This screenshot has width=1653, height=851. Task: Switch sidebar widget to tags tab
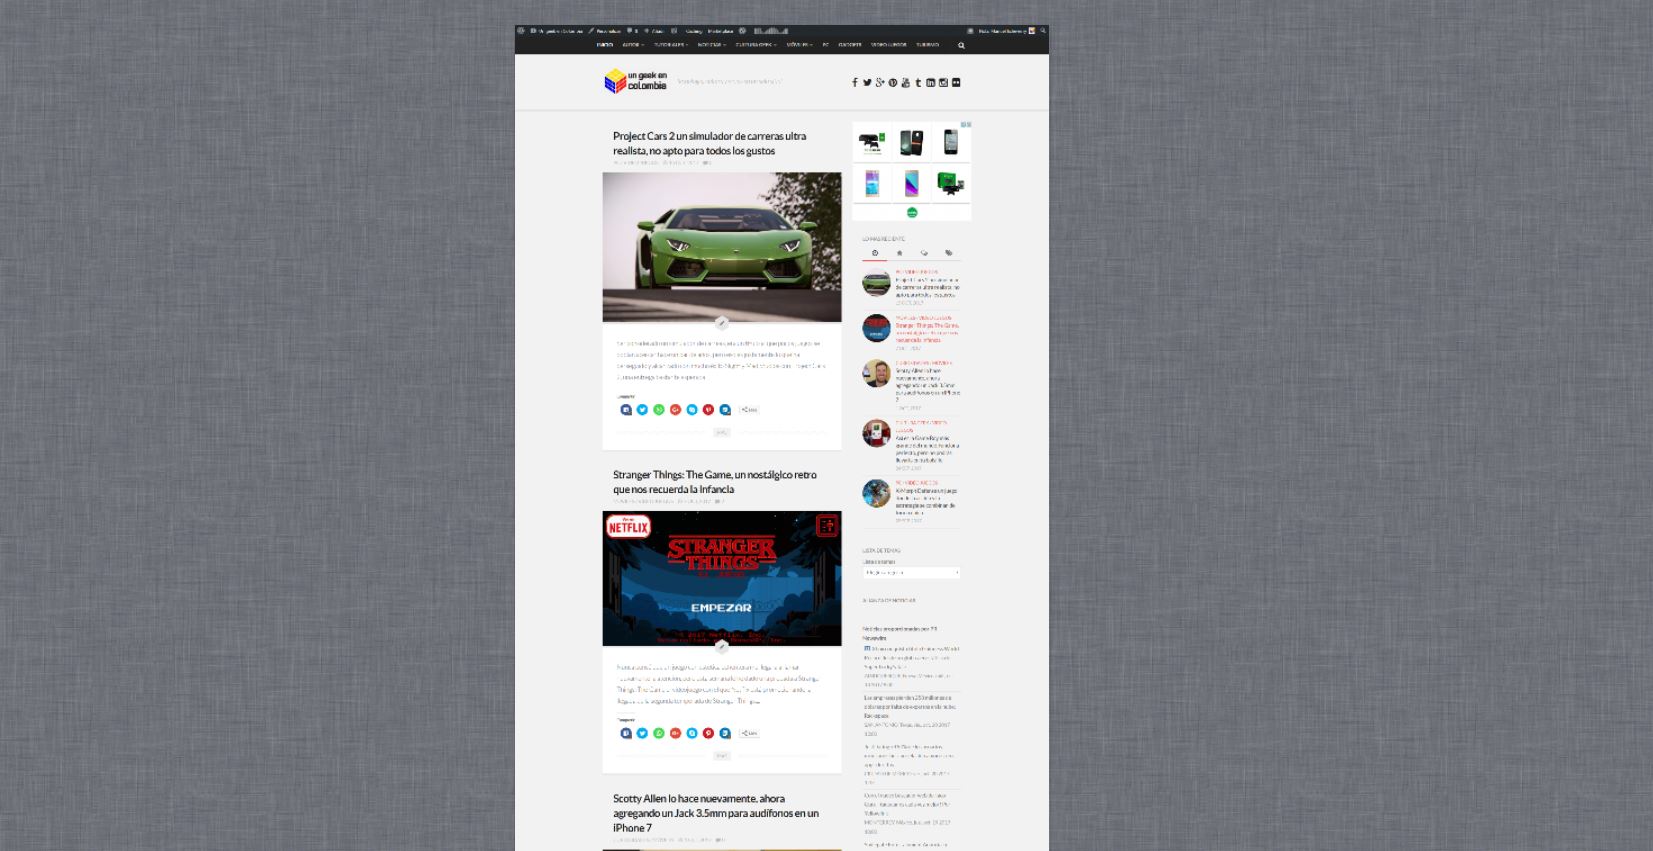click(948, 253)
